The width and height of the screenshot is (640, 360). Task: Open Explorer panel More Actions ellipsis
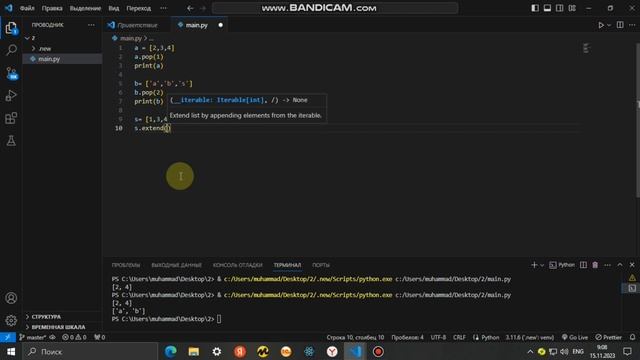[91, 25]
